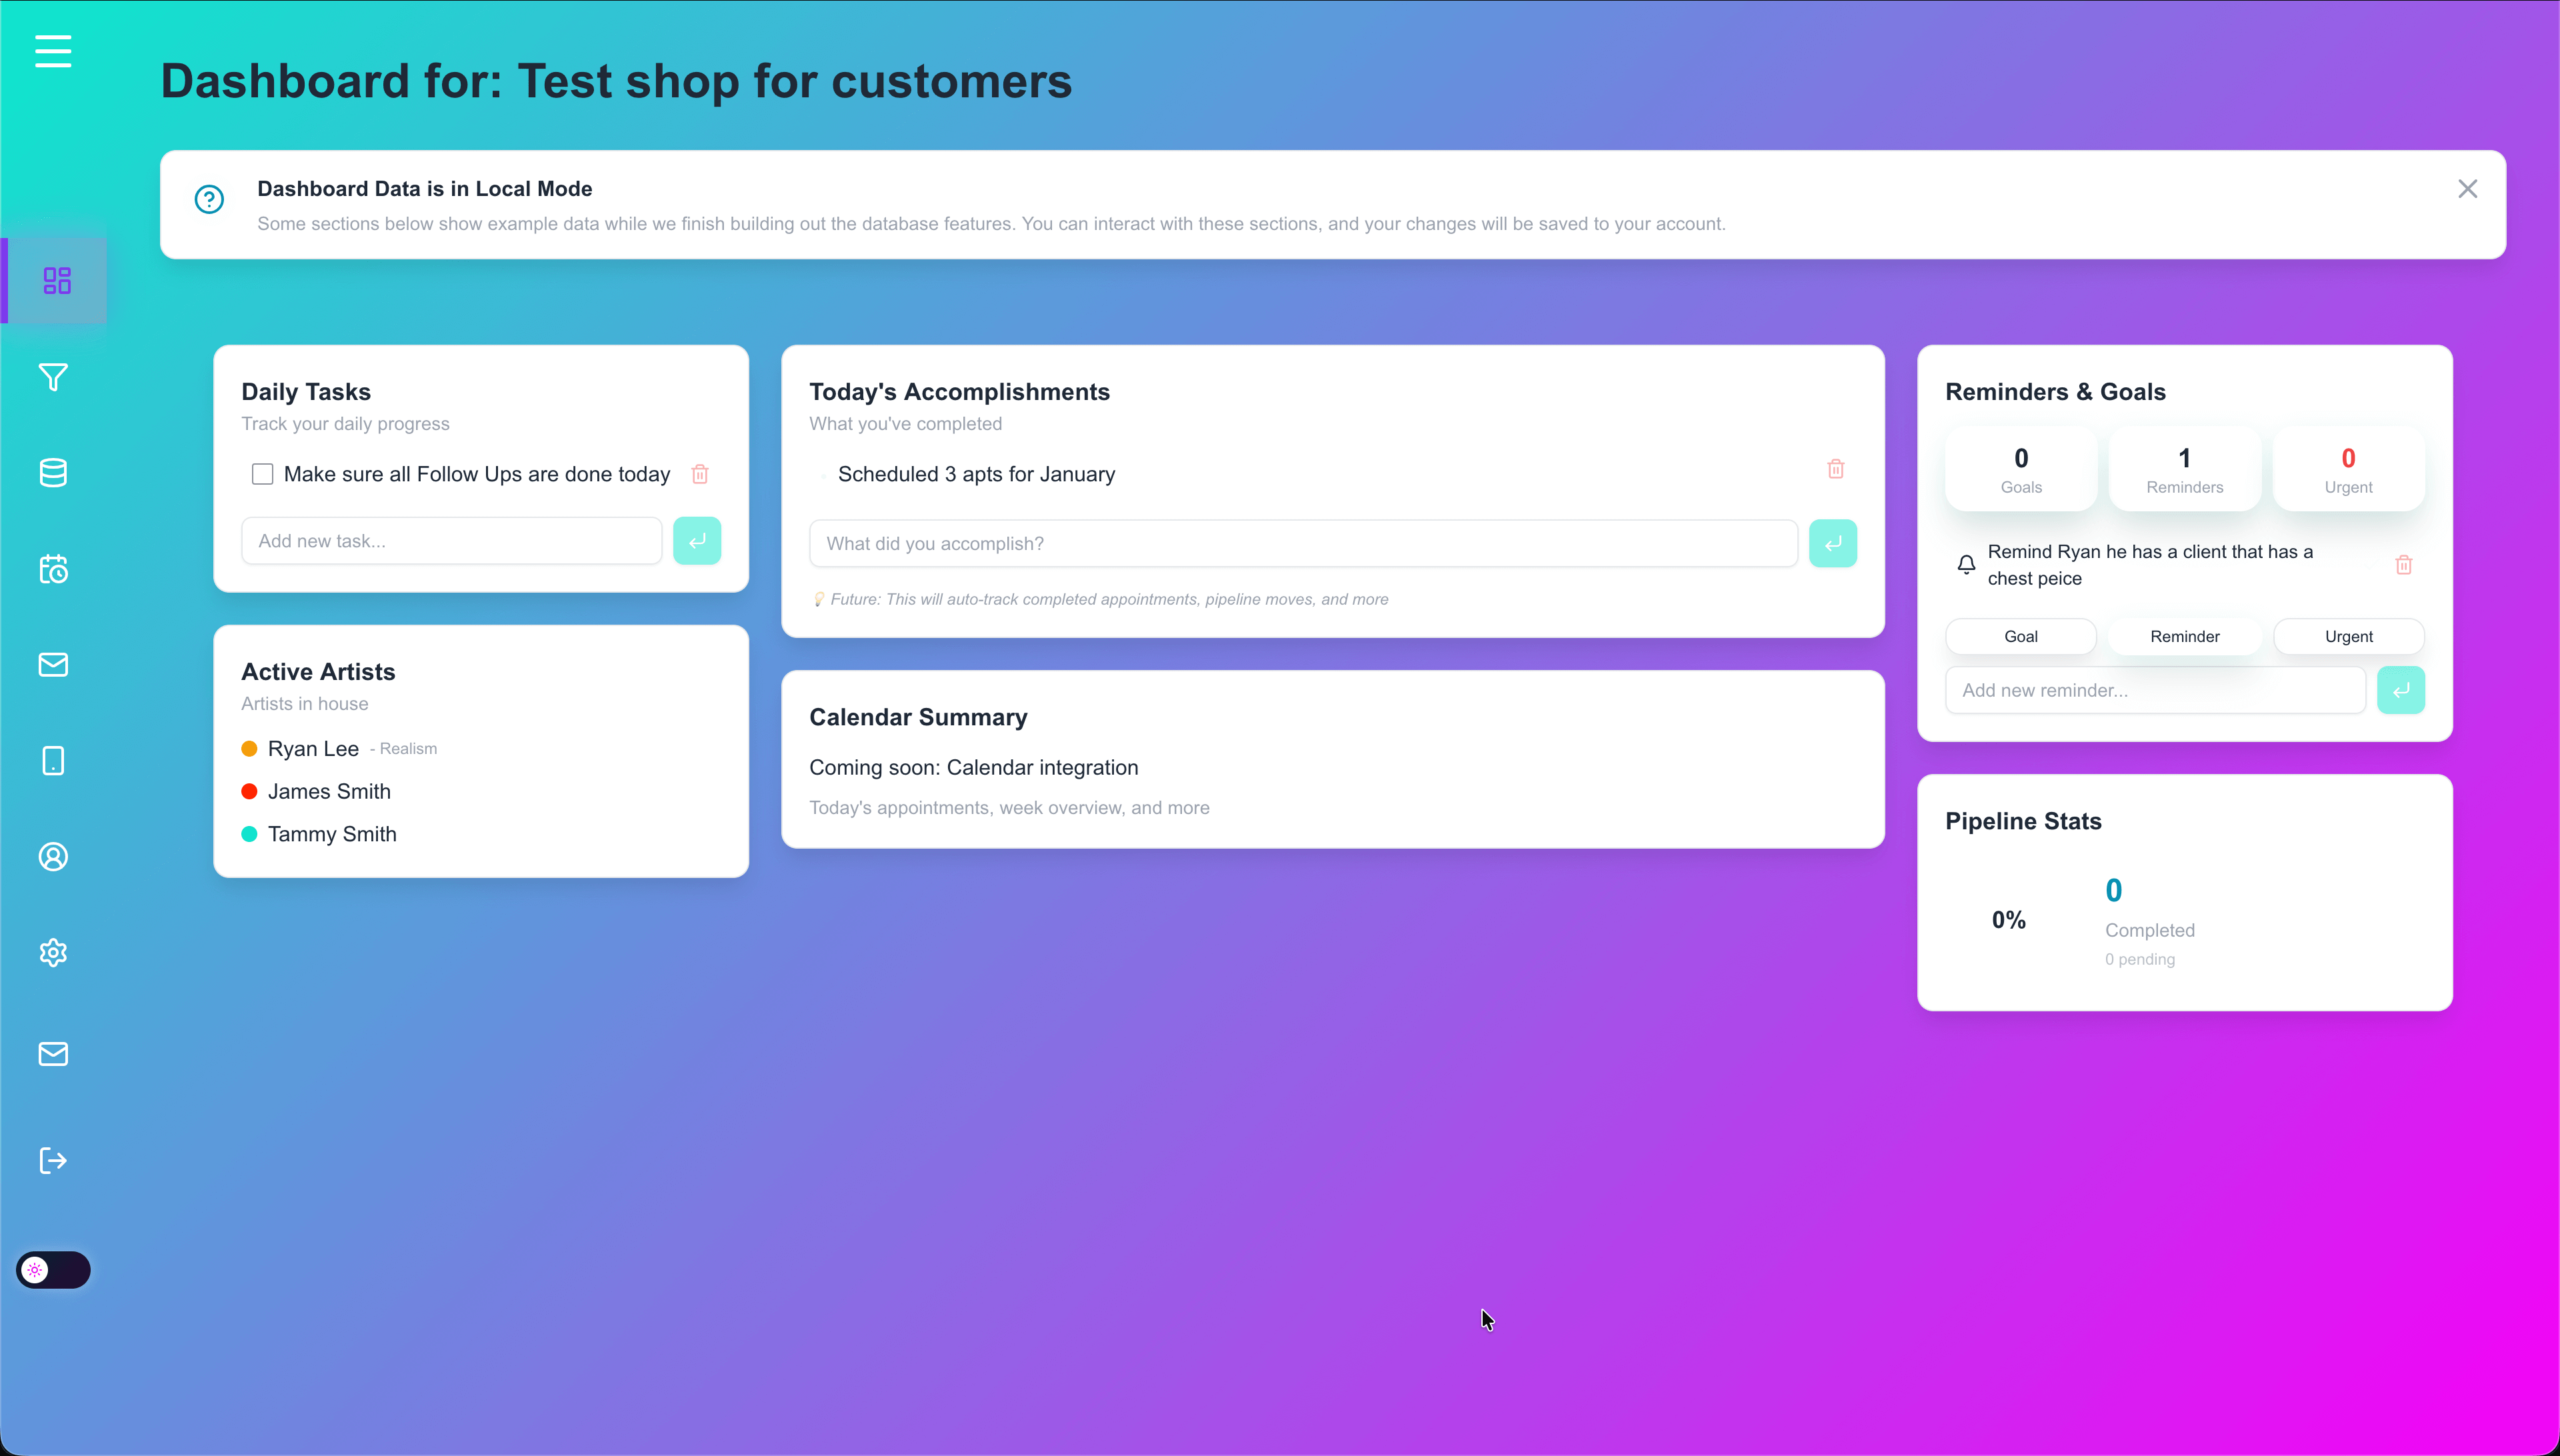Open the top envelope mail icon
2560x1456 pixels.
[52, 664]
